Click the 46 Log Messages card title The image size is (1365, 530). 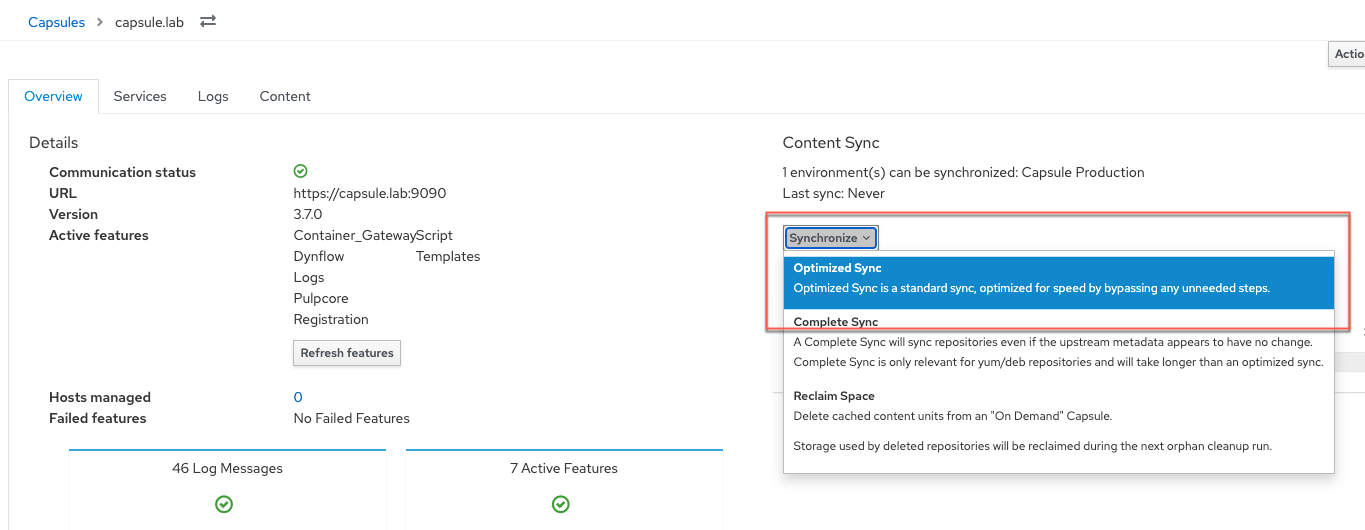coord(227,468)
